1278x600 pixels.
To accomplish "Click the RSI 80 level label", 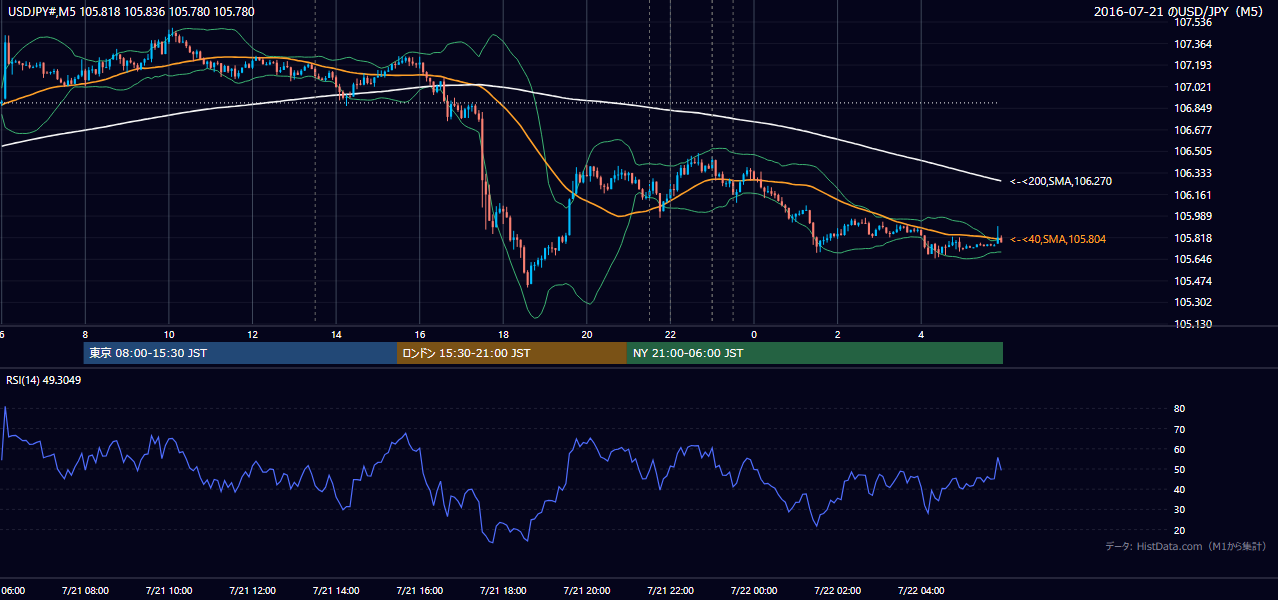I will click(x=1180, y=409).
